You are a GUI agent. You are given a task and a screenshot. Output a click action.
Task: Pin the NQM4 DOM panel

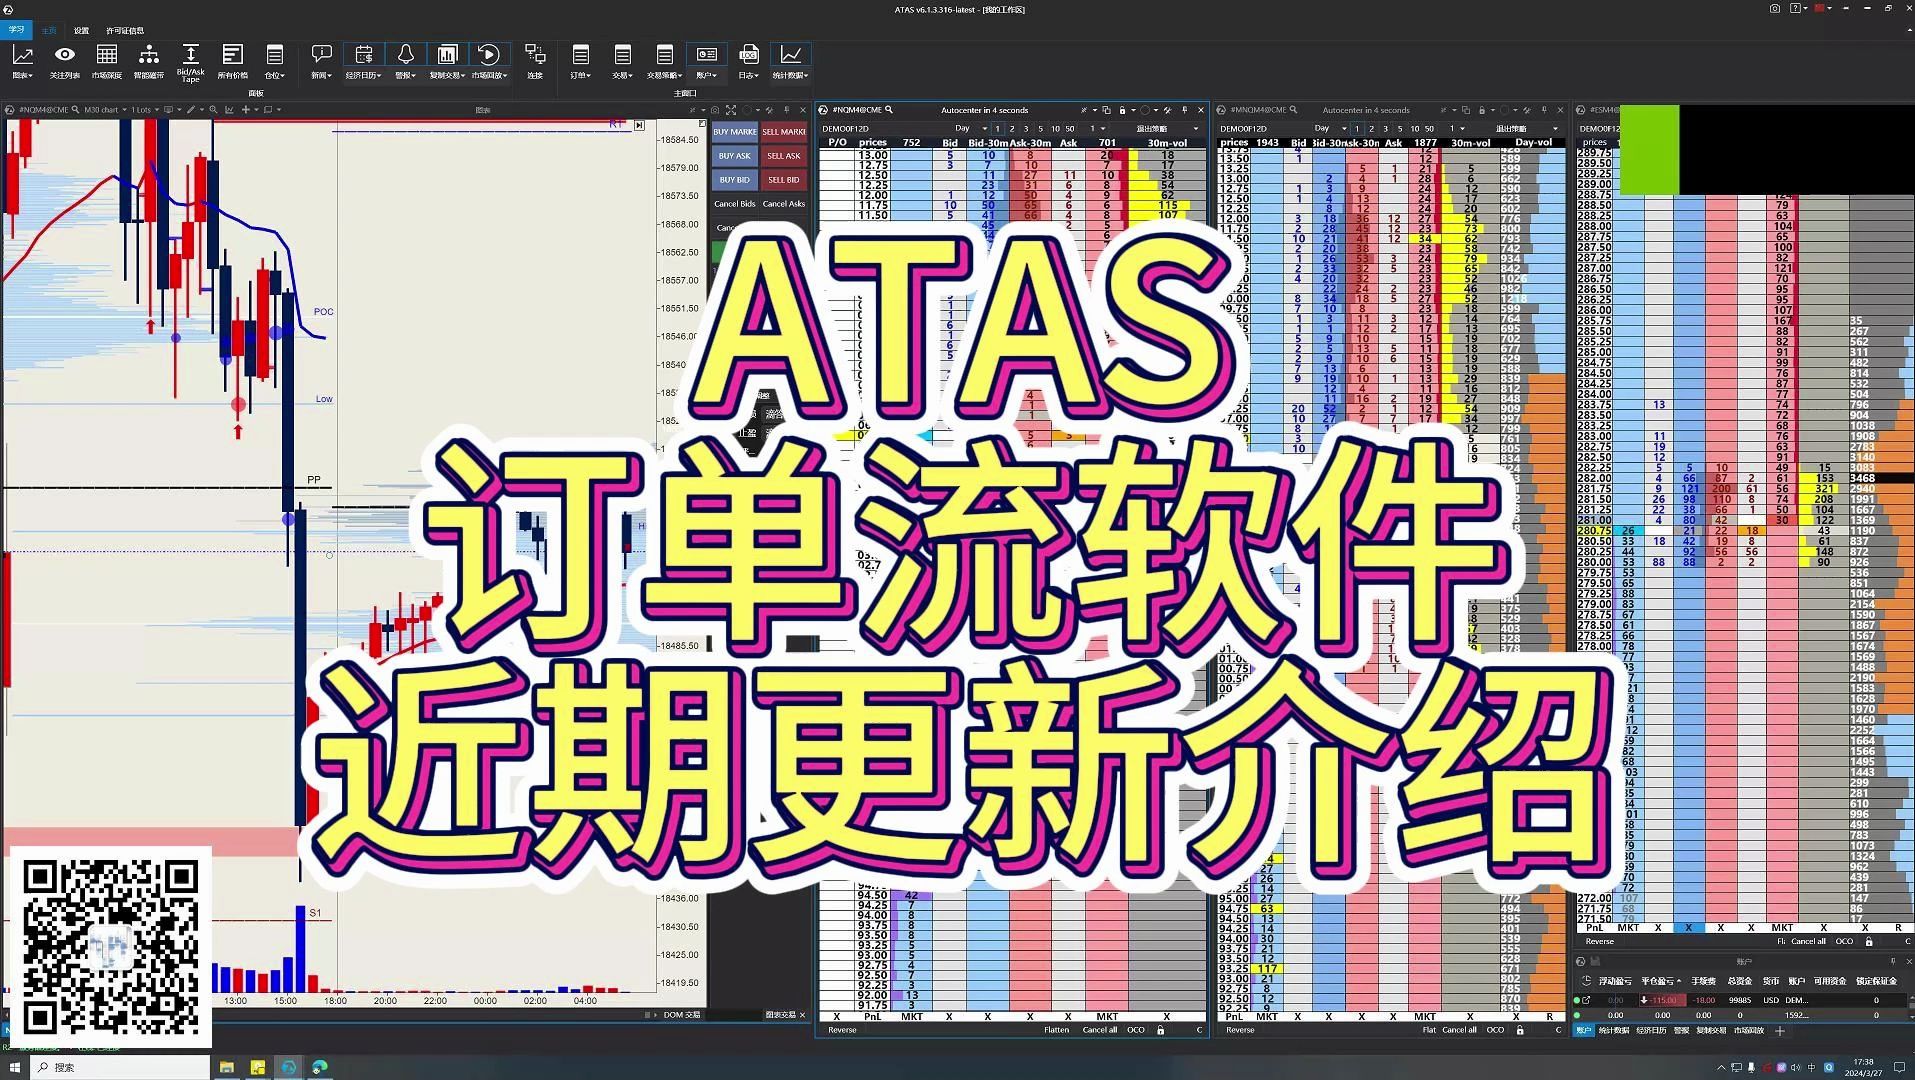(1185, 110)
